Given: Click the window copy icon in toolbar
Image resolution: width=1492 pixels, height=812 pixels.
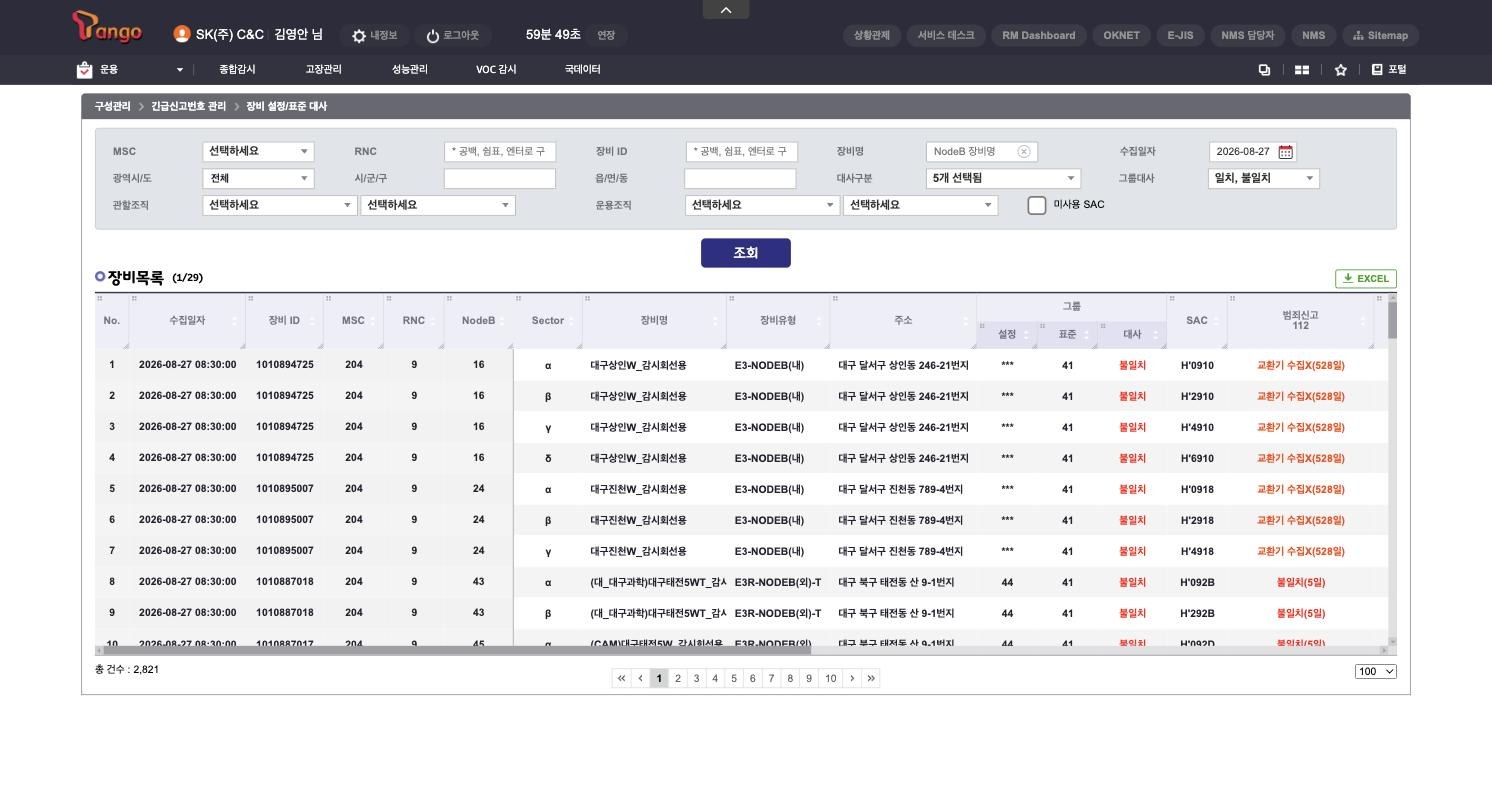Looking at the screenshot, I should 1264,70.
